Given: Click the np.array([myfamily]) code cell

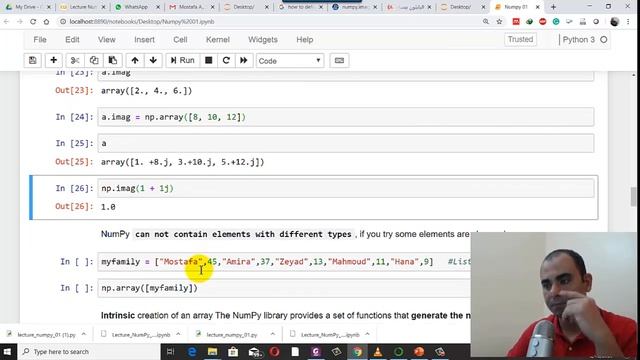Looking at the screenshot, I should (284, 288).
